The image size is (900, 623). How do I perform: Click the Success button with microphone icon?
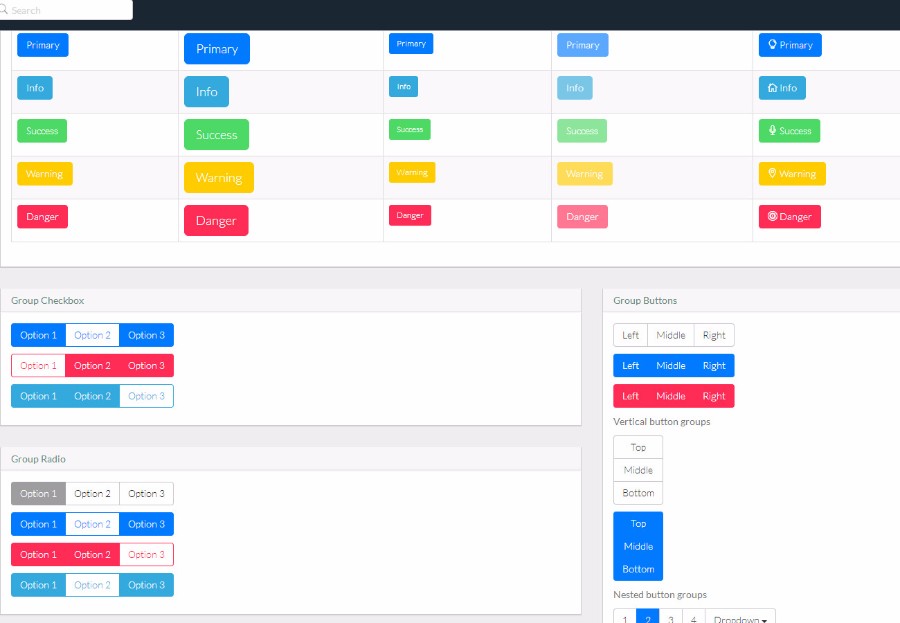(x=789, y=131)
